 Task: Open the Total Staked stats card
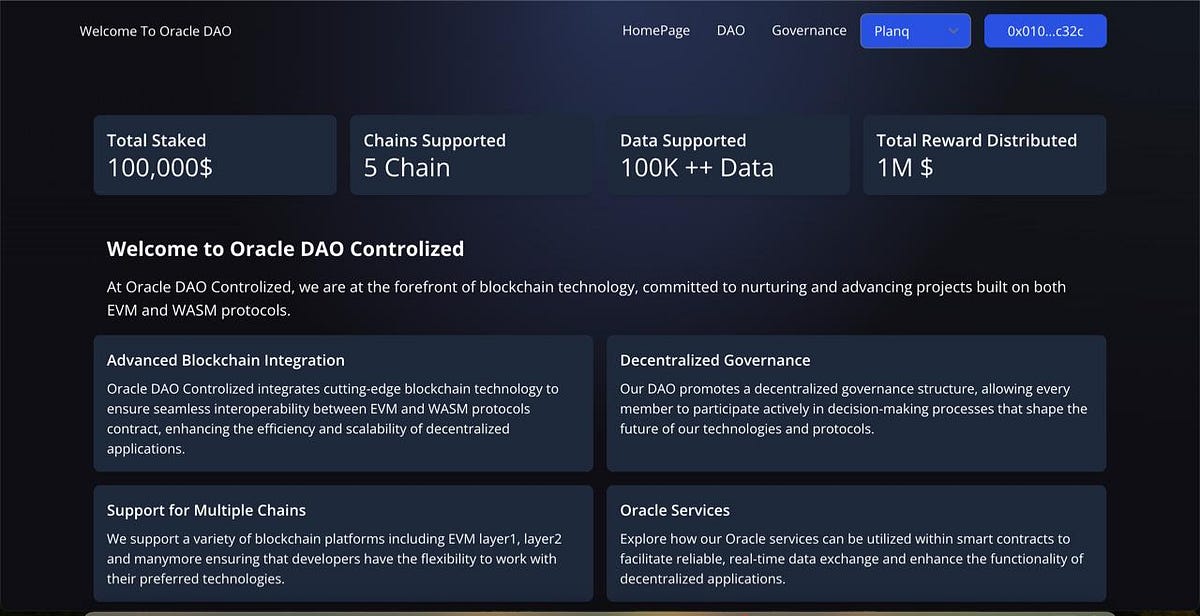(214, 155)
